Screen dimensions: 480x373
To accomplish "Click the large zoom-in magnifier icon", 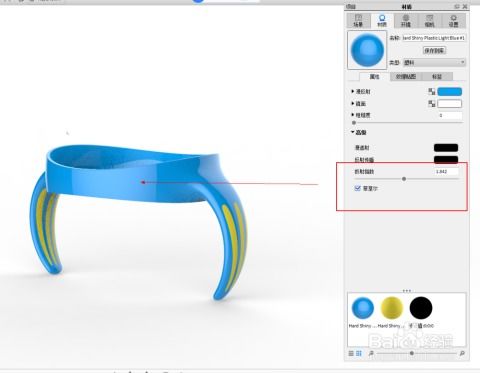I will [462, 353].
